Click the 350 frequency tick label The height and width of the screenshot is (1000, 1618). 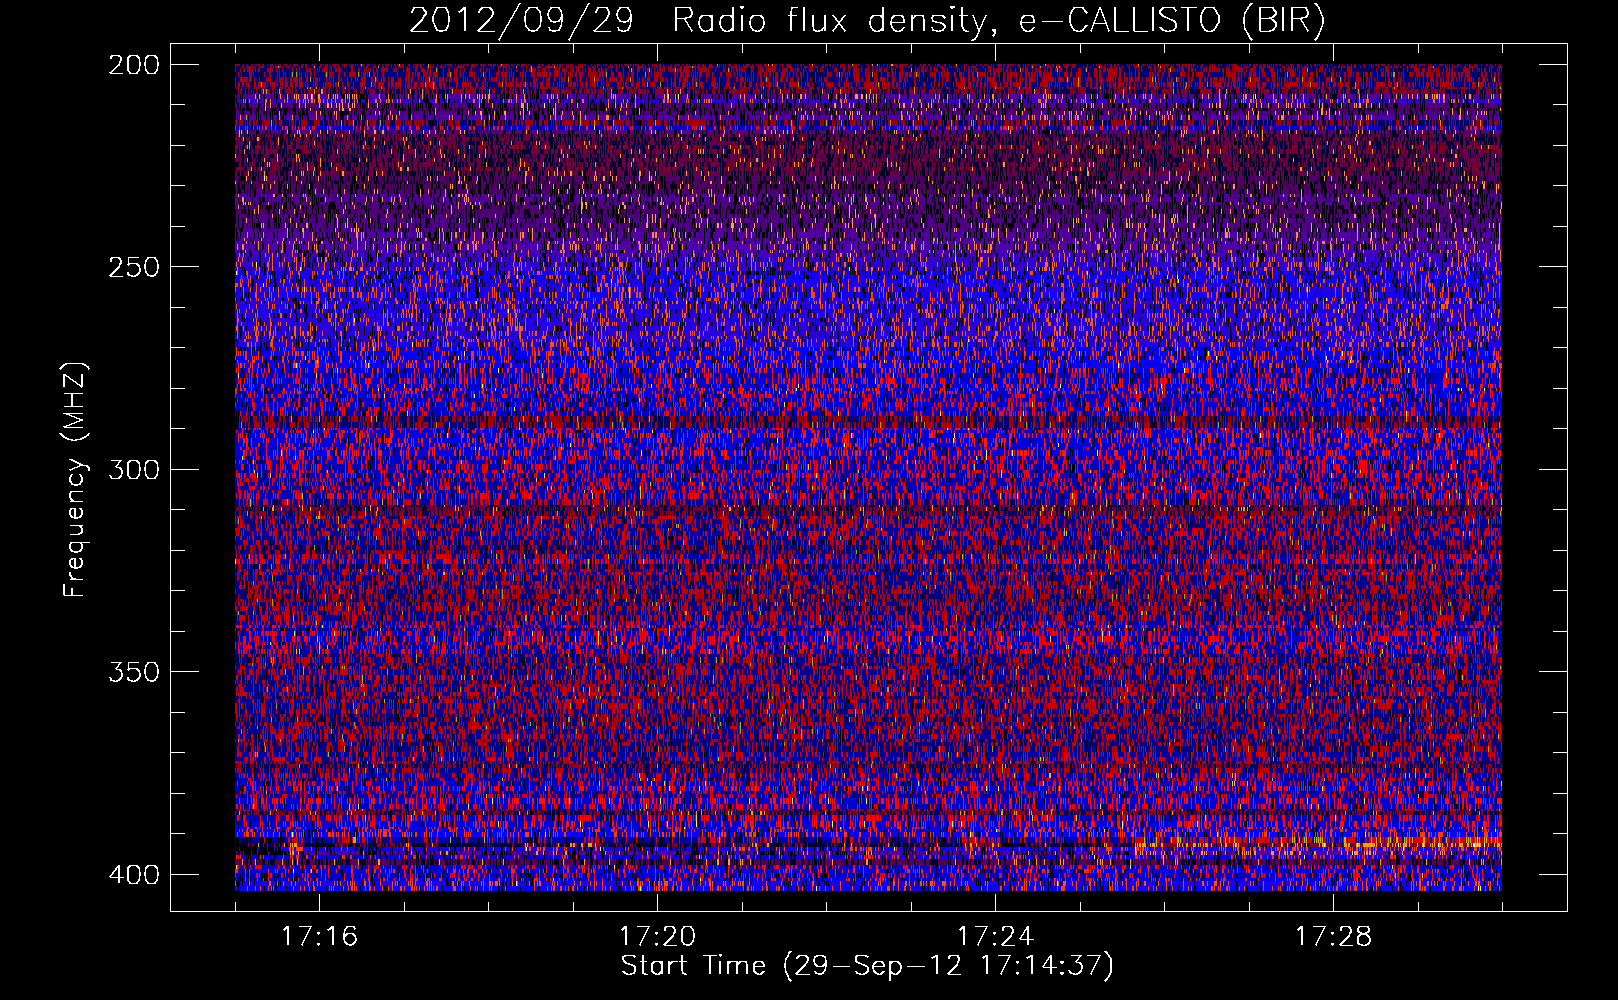(133, 671)
